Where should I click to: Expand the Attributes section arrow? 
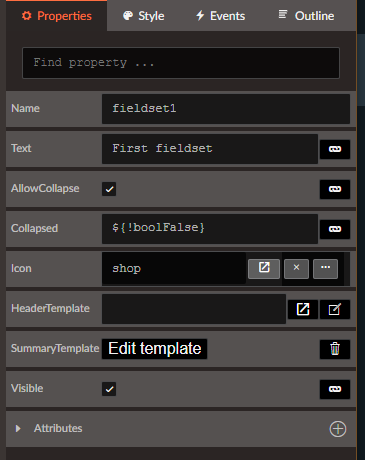(x=18, y=428)
